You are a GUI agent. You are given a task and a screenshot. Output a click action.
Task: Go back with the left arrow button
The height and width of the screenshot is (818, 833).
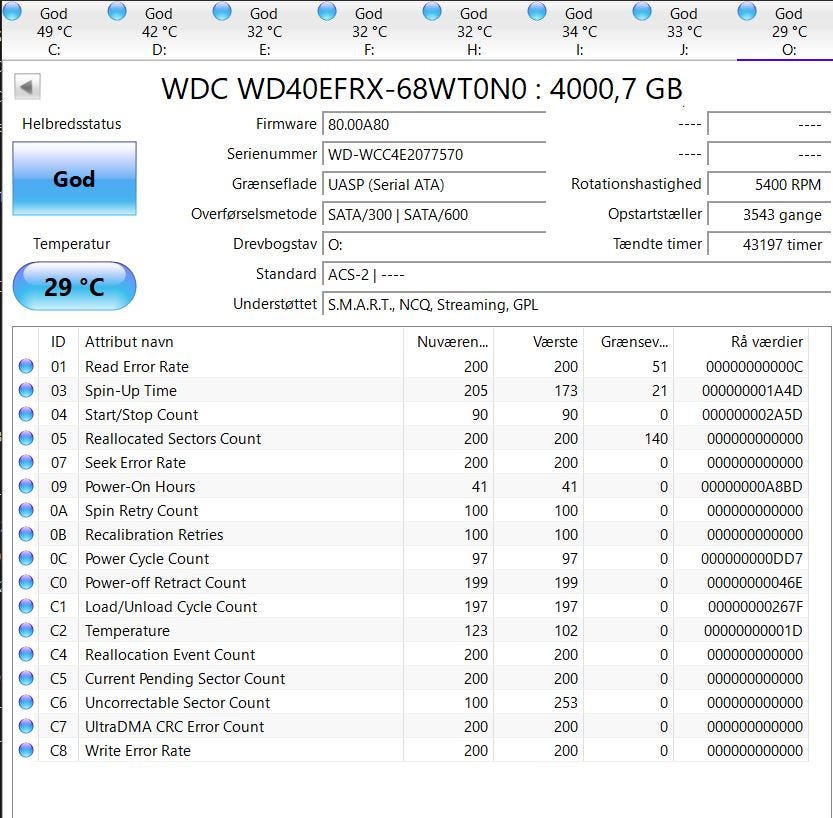click(x=27, y=87)
